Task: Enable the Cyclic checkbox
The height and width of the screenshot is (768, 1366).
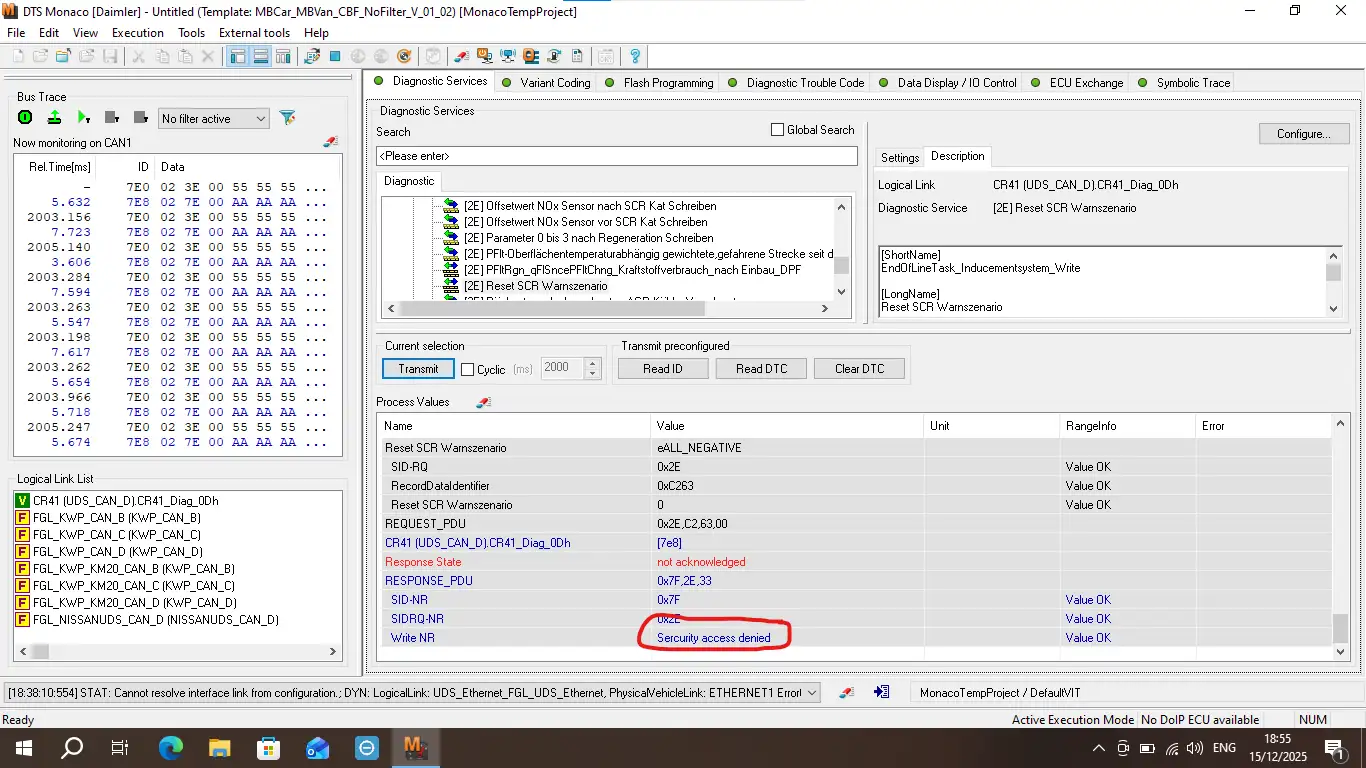Action: 467,369
